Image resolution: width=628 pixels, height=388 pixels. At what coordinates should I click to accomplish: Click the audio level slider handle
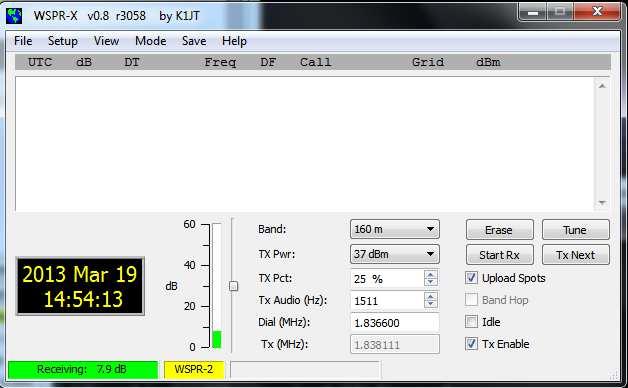tap(233, 286)
